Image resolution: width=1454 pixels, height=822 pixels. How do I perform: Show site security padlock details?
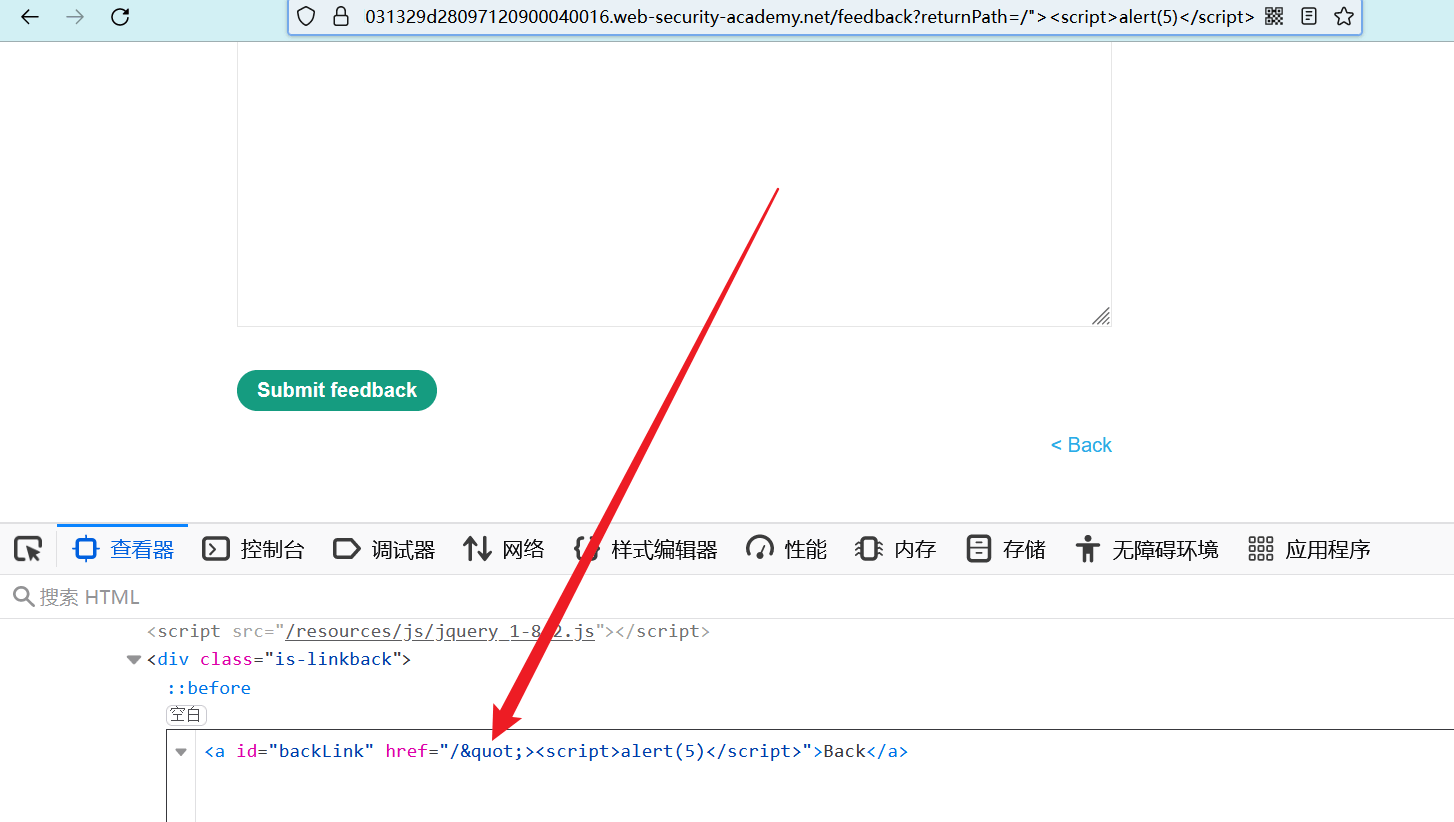341,17
